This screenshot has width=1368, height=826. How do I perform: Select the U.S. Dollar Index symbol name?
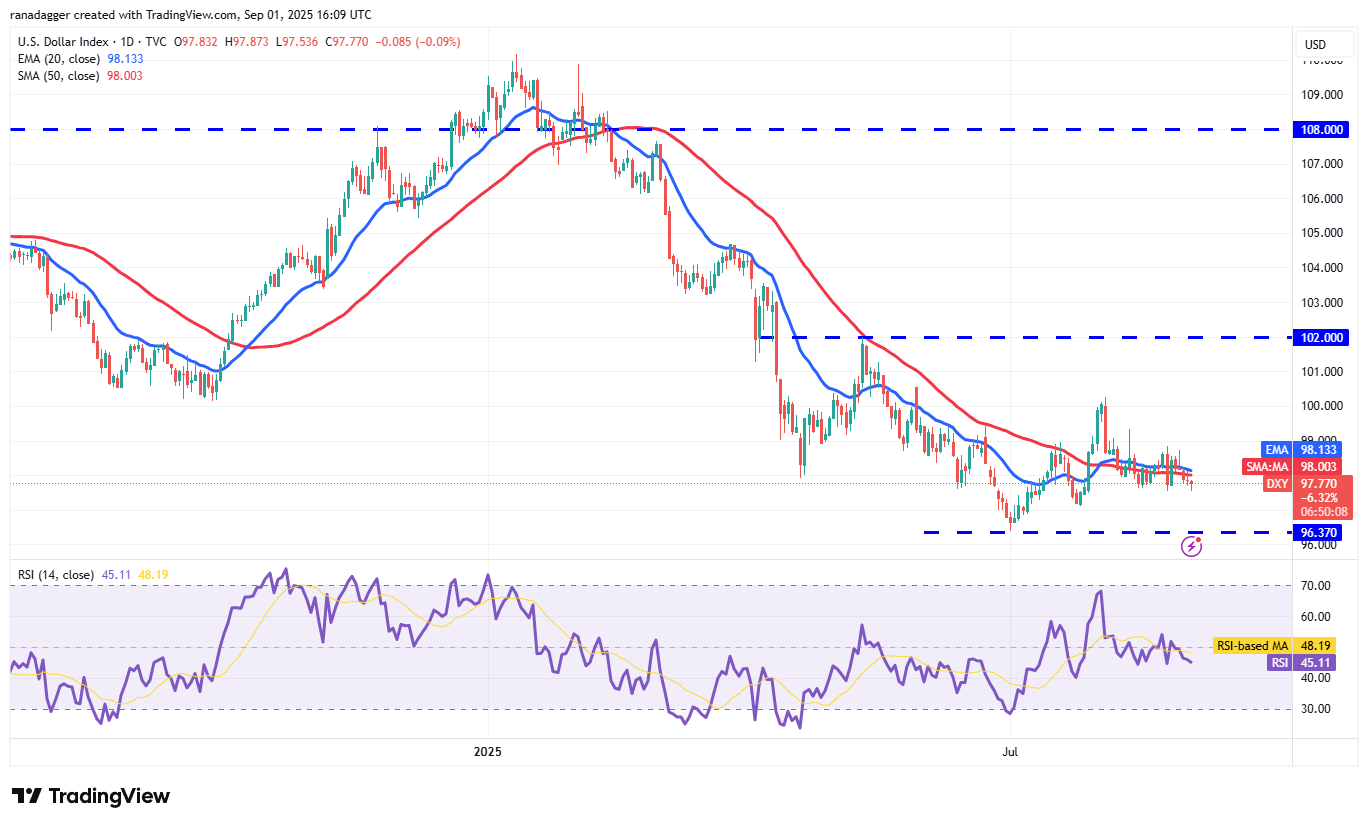coord(65,42)
